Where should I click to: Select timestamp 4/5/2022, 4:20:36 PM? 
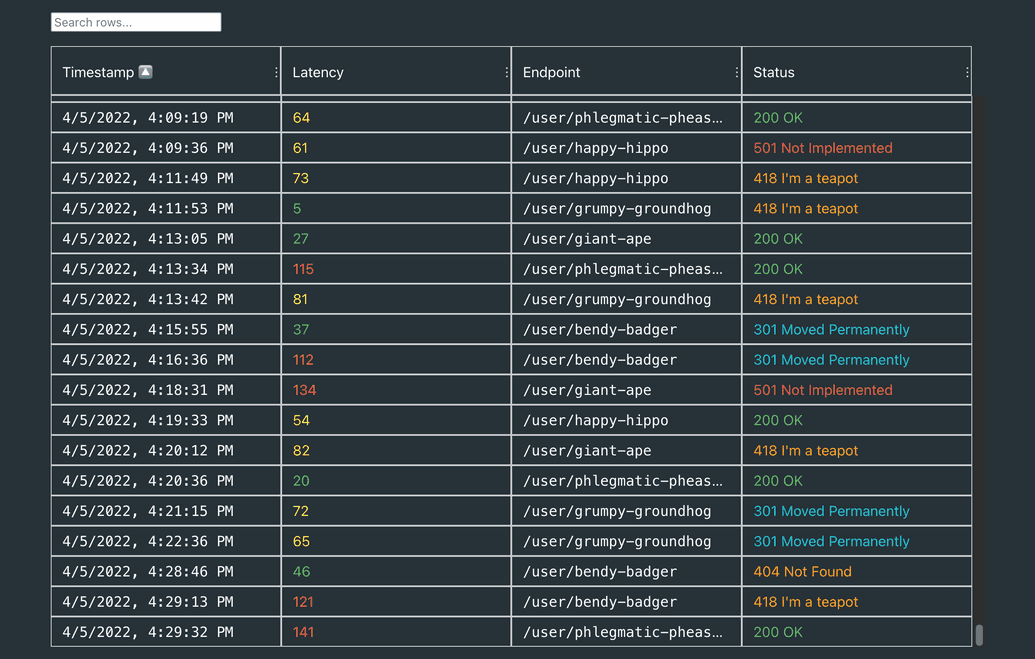148,481
